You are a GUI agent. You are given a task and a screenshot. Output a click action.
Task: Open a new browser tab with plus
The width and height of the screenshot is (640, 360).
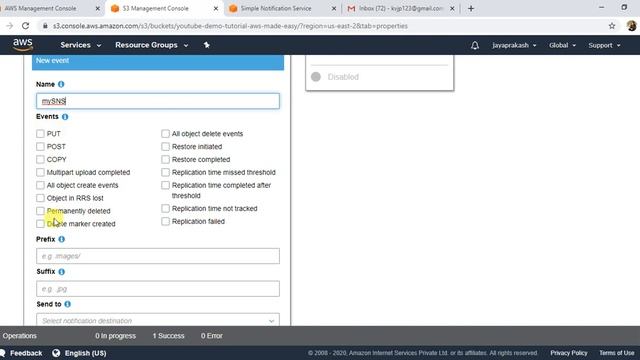471,8
